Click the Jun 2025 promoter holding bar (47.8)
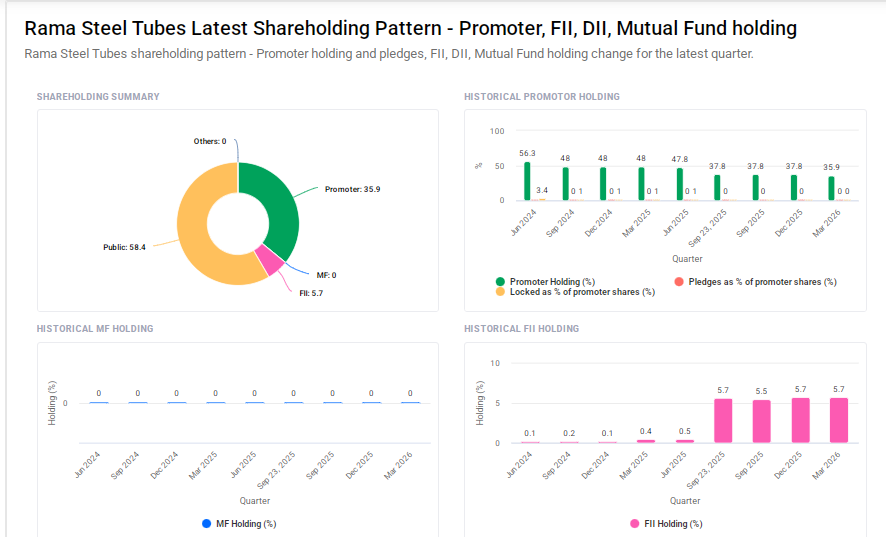886x537 pixels. click(680, 184)
